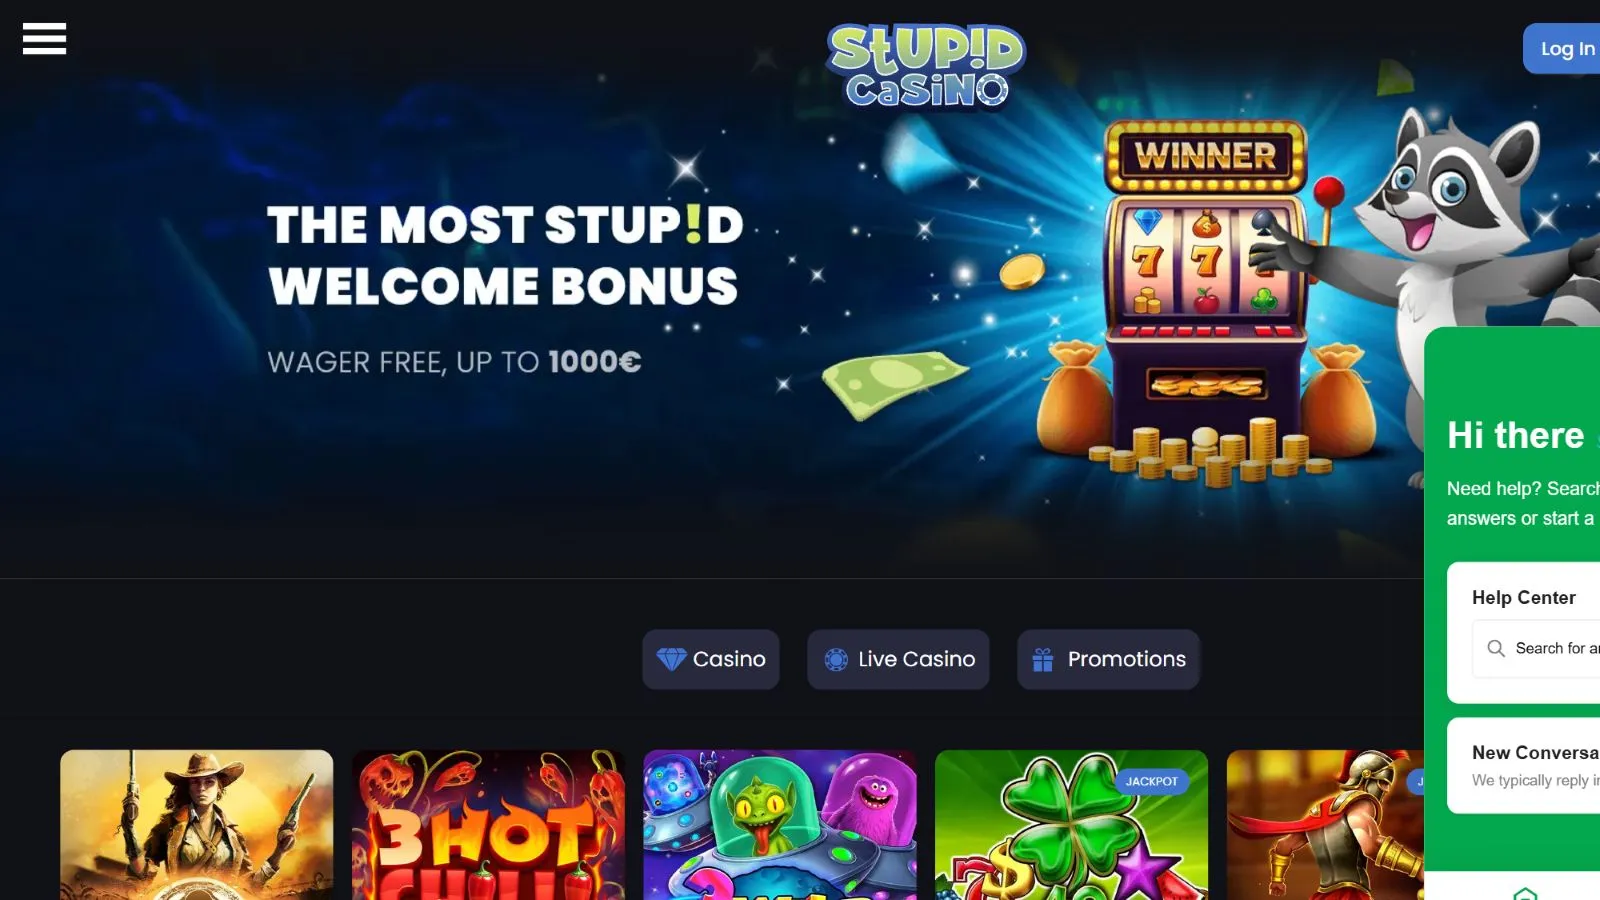Screen dimensions: 1600x900
Task: Open the Promotions tab
Action: click(1108, 659)
